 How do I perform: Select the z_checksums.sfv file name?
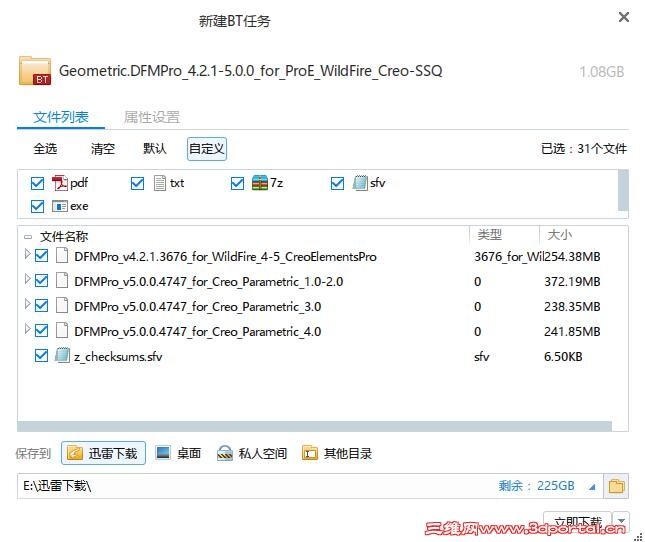118,357
